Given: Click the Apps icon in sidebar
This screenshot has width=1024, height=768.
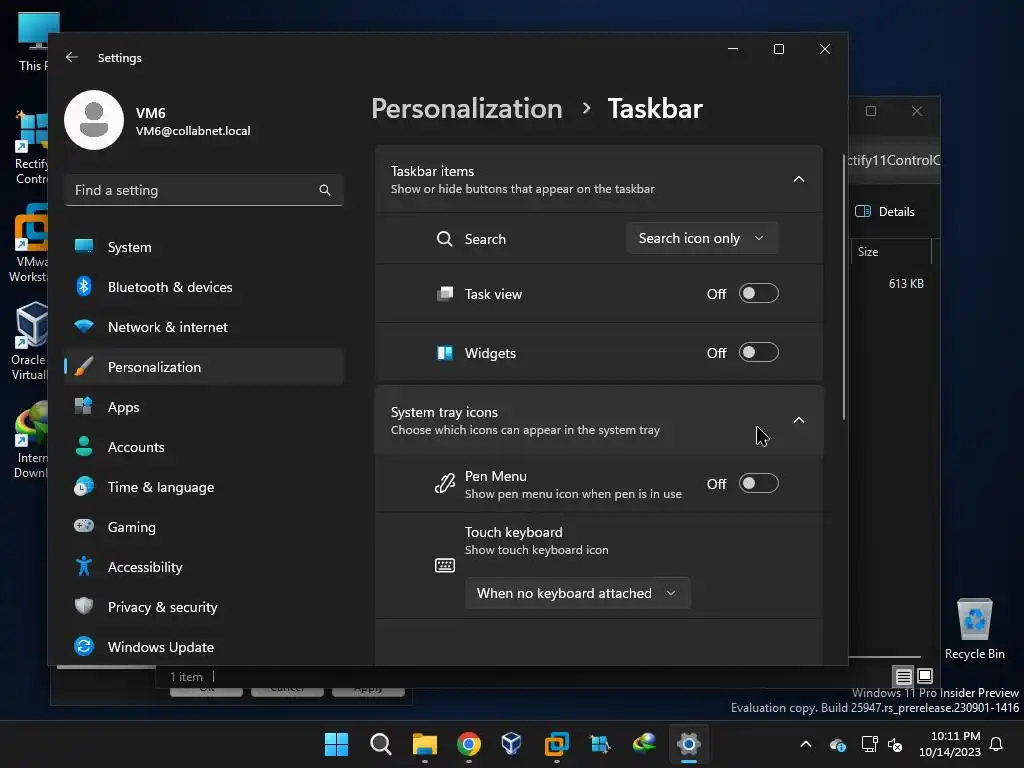Looking at the screenshot, I should pyautogui.click(x=84, y=406).
